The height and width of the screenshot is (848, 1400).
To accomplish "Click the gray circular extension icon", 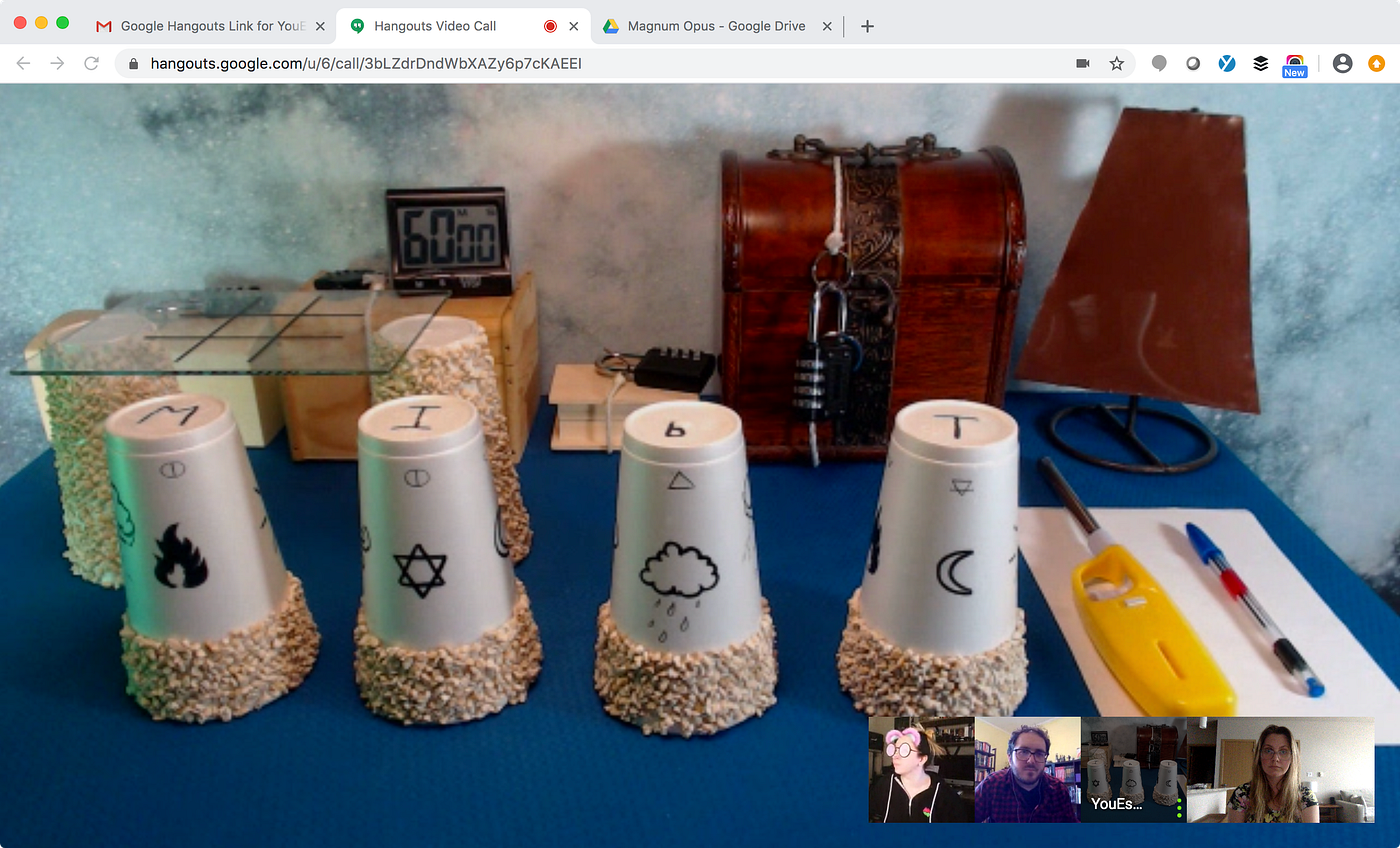I will (x=1193, y=64).
